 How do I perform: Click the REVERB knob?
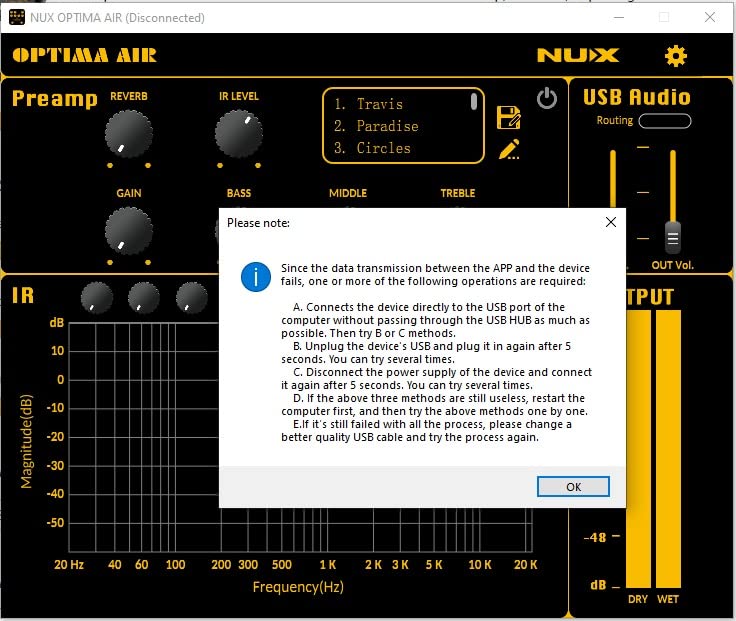point(128,134)
